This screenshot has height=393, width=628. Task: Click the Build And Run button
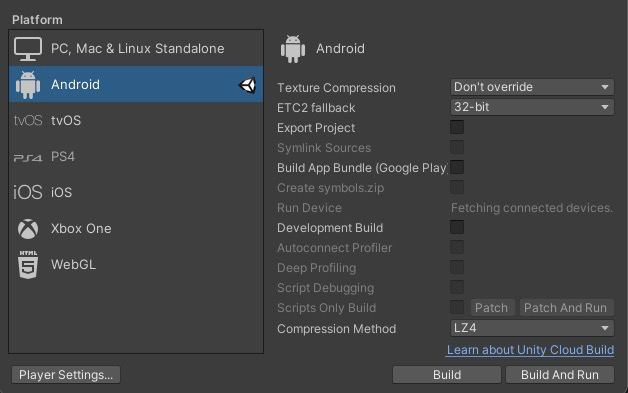560,375
